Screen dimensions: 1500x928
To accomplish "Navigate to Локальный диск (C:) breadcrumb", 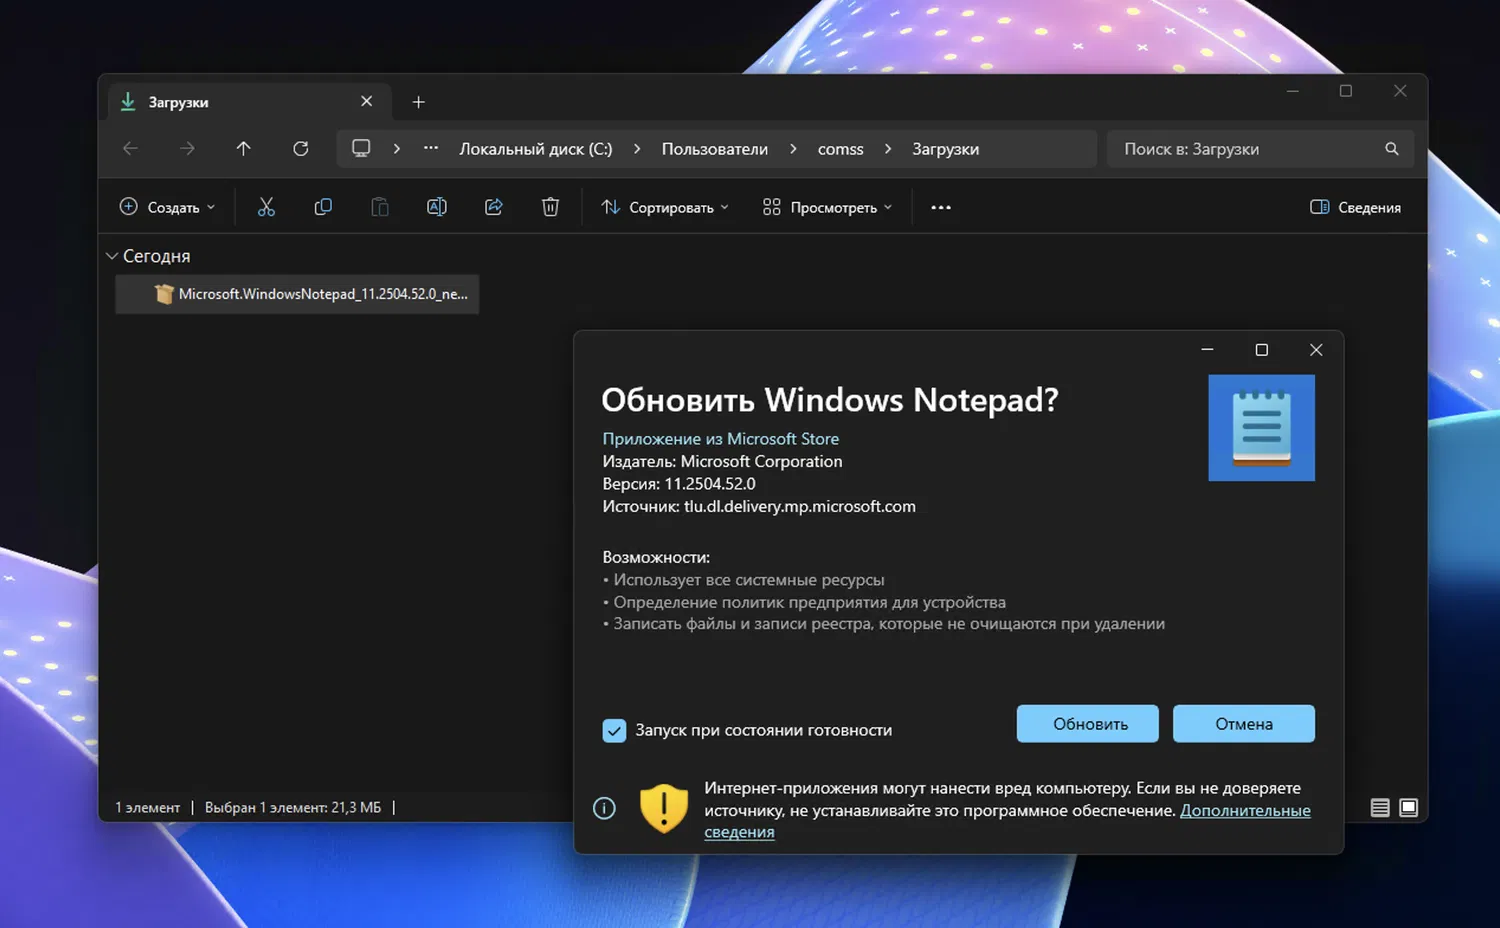I will point(536,149).
